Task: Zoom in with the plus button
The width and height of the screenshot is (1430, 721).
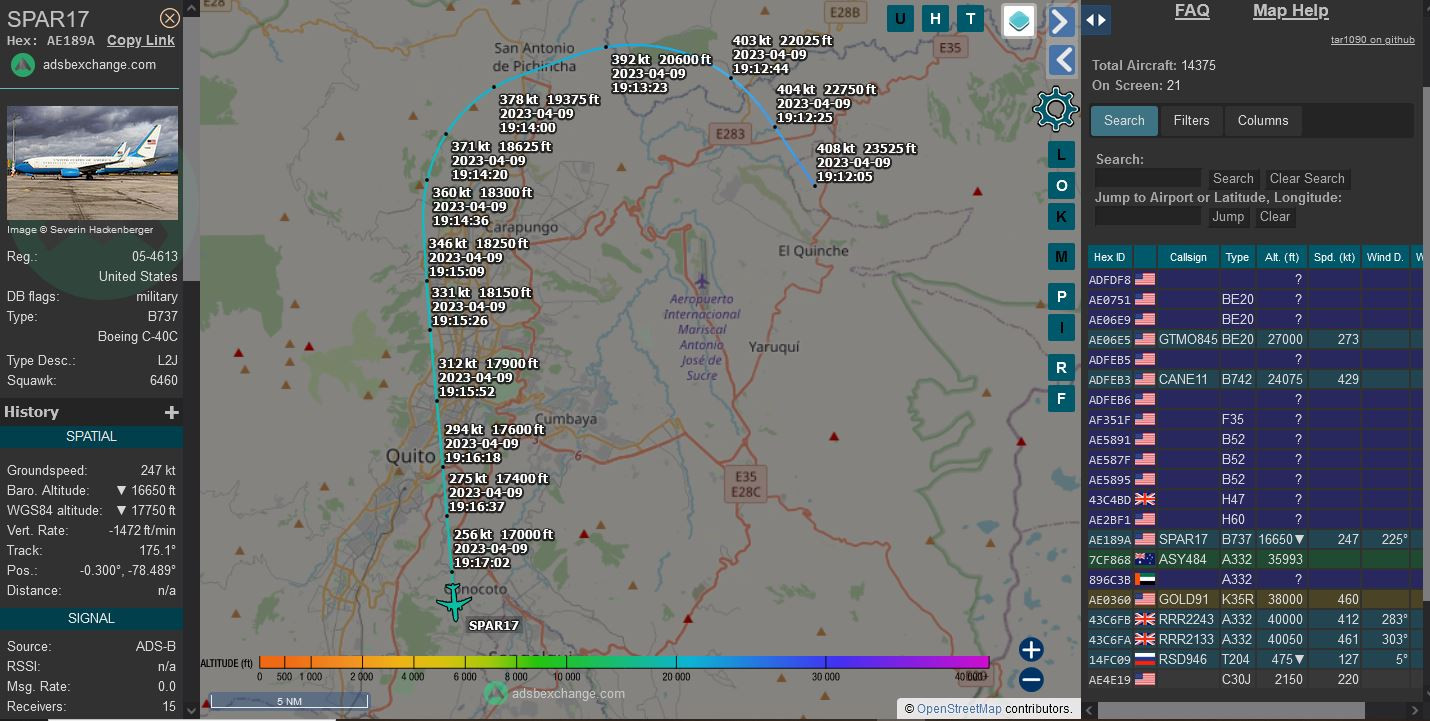Action: [x=1031, y=650]
